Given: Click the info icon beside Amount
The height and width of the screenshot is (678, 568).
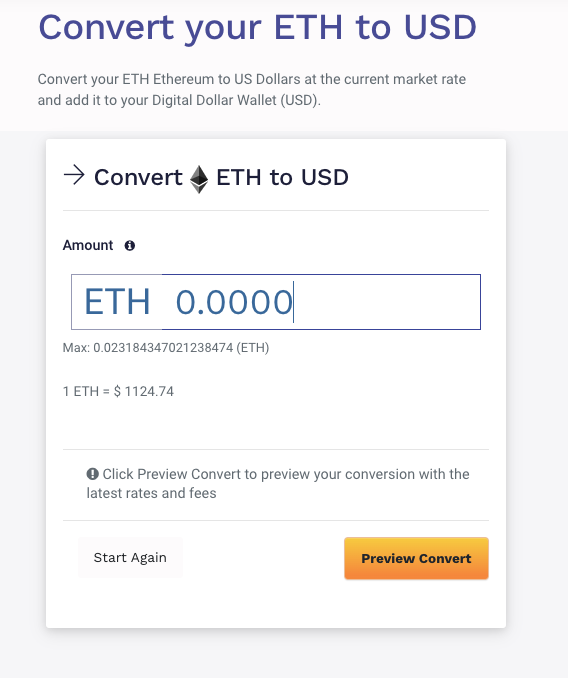Looking at the screenshot, I should [130, 246].
